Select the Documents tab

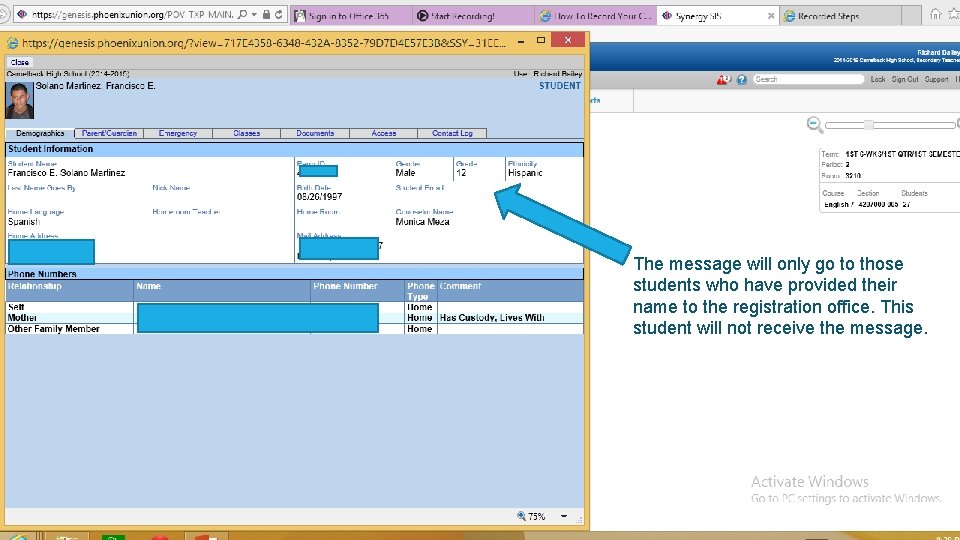click(315, 133)
